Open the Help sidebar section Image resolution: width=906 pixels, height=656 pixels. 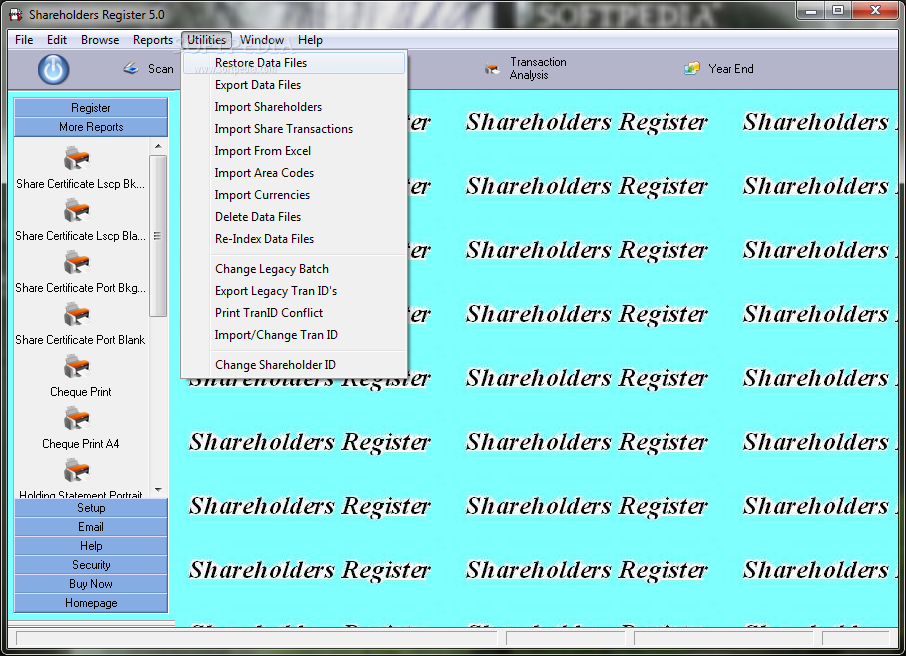(91, 546)
